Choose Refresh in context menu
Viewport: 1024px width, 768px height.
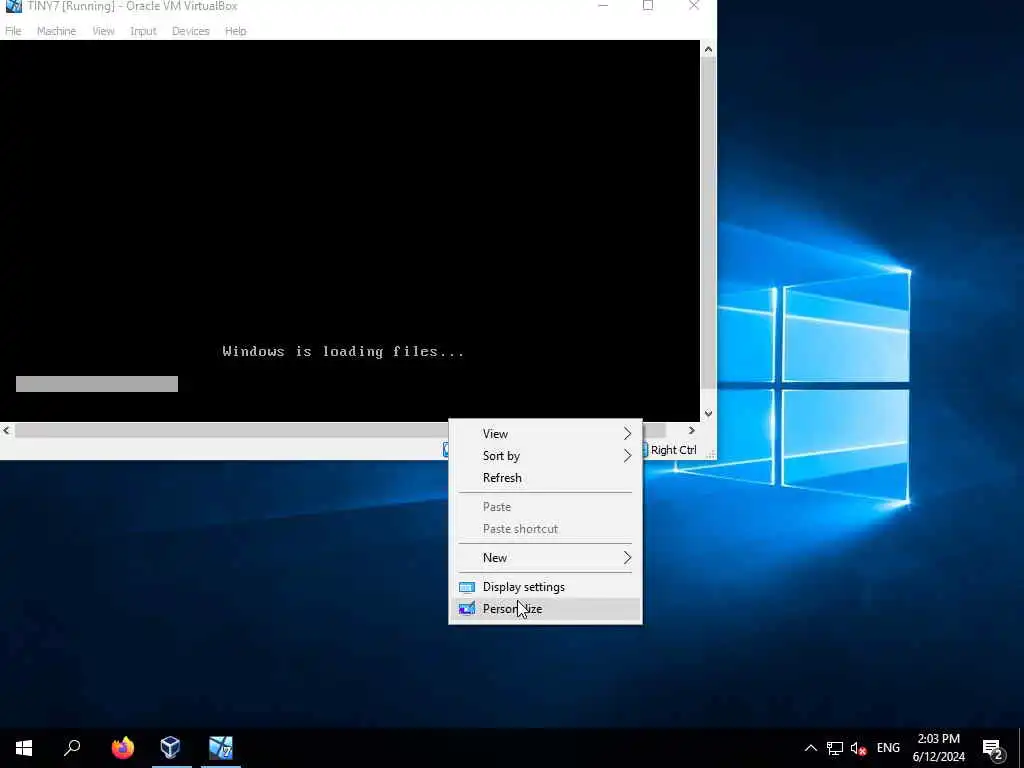pos(545,478)
